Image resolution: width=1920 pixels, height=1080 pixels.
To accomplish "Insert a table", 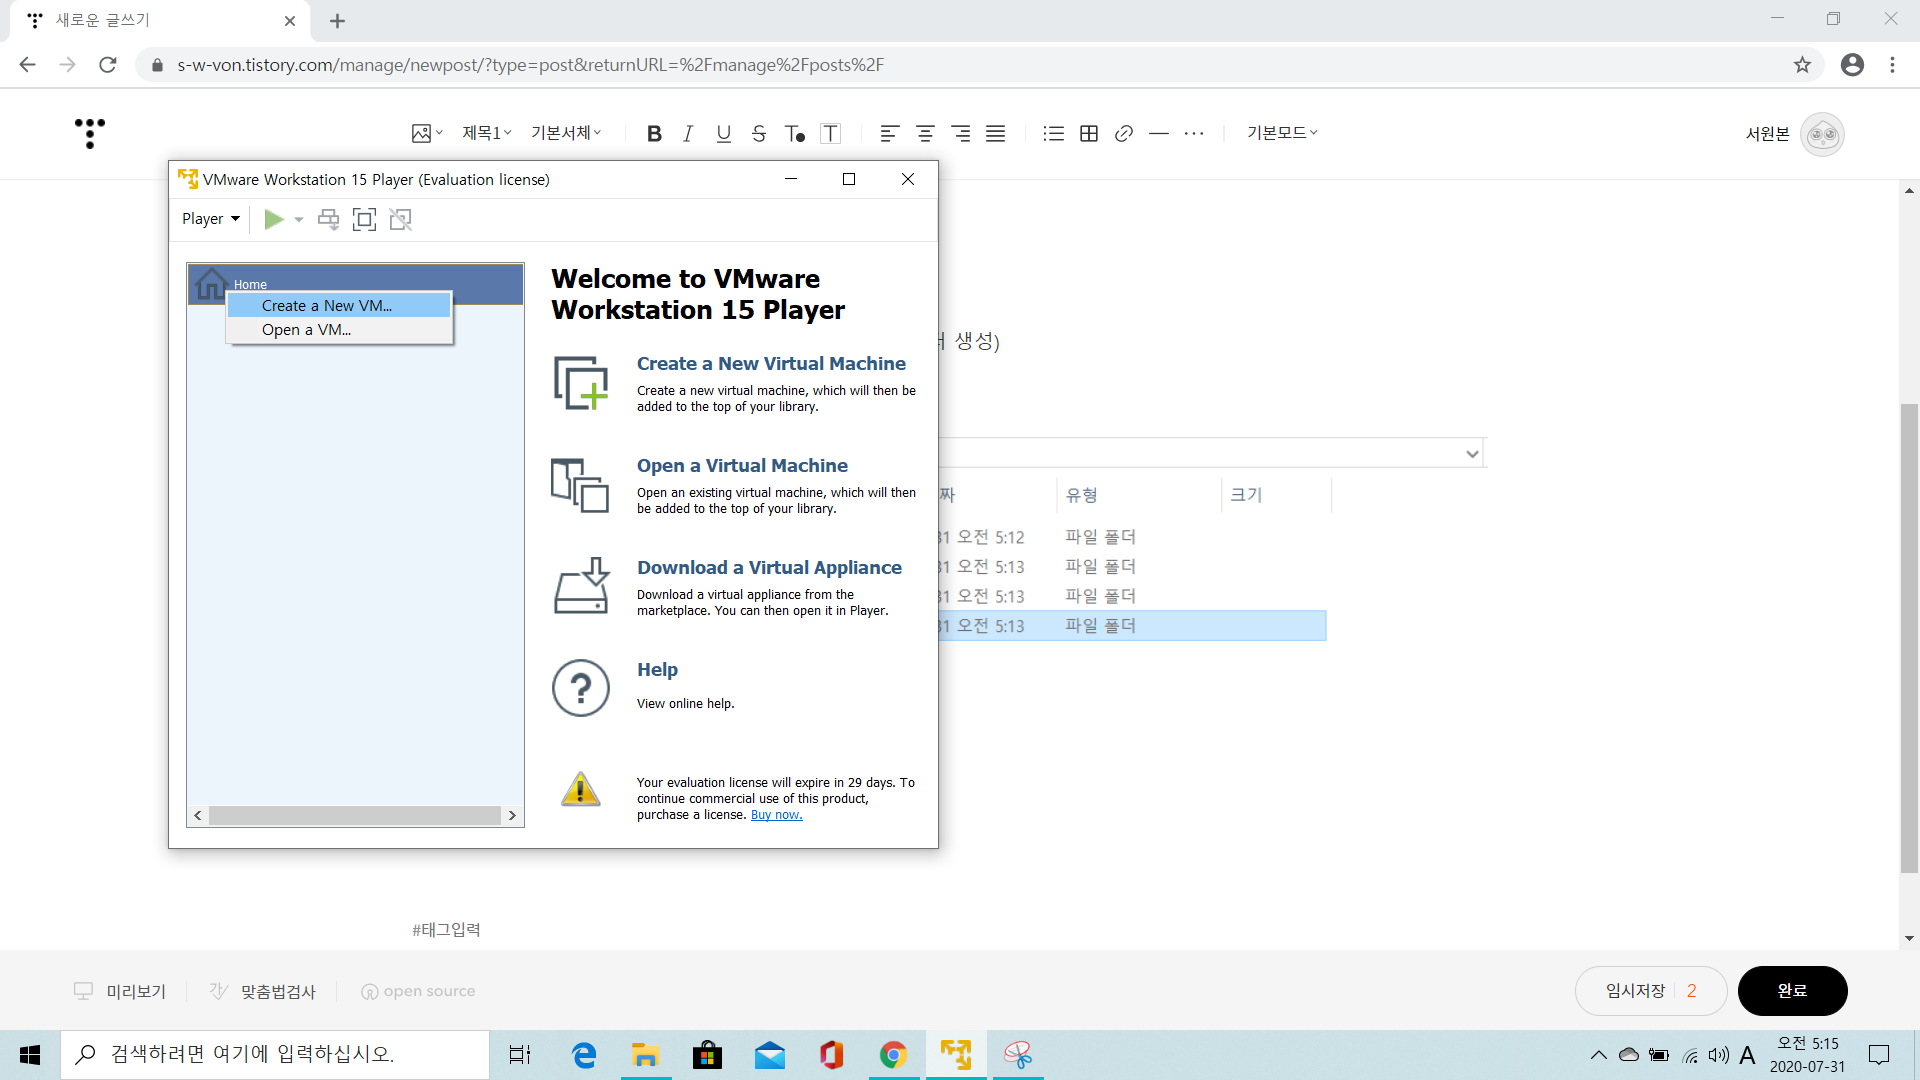I will pos(1089,134).
